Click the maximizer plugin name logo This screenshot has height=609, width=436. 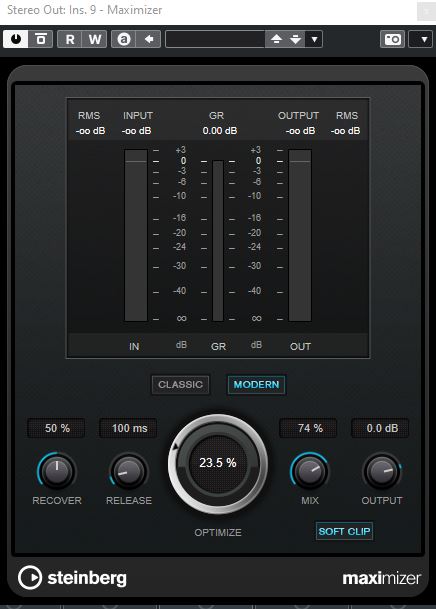(381, 578)
